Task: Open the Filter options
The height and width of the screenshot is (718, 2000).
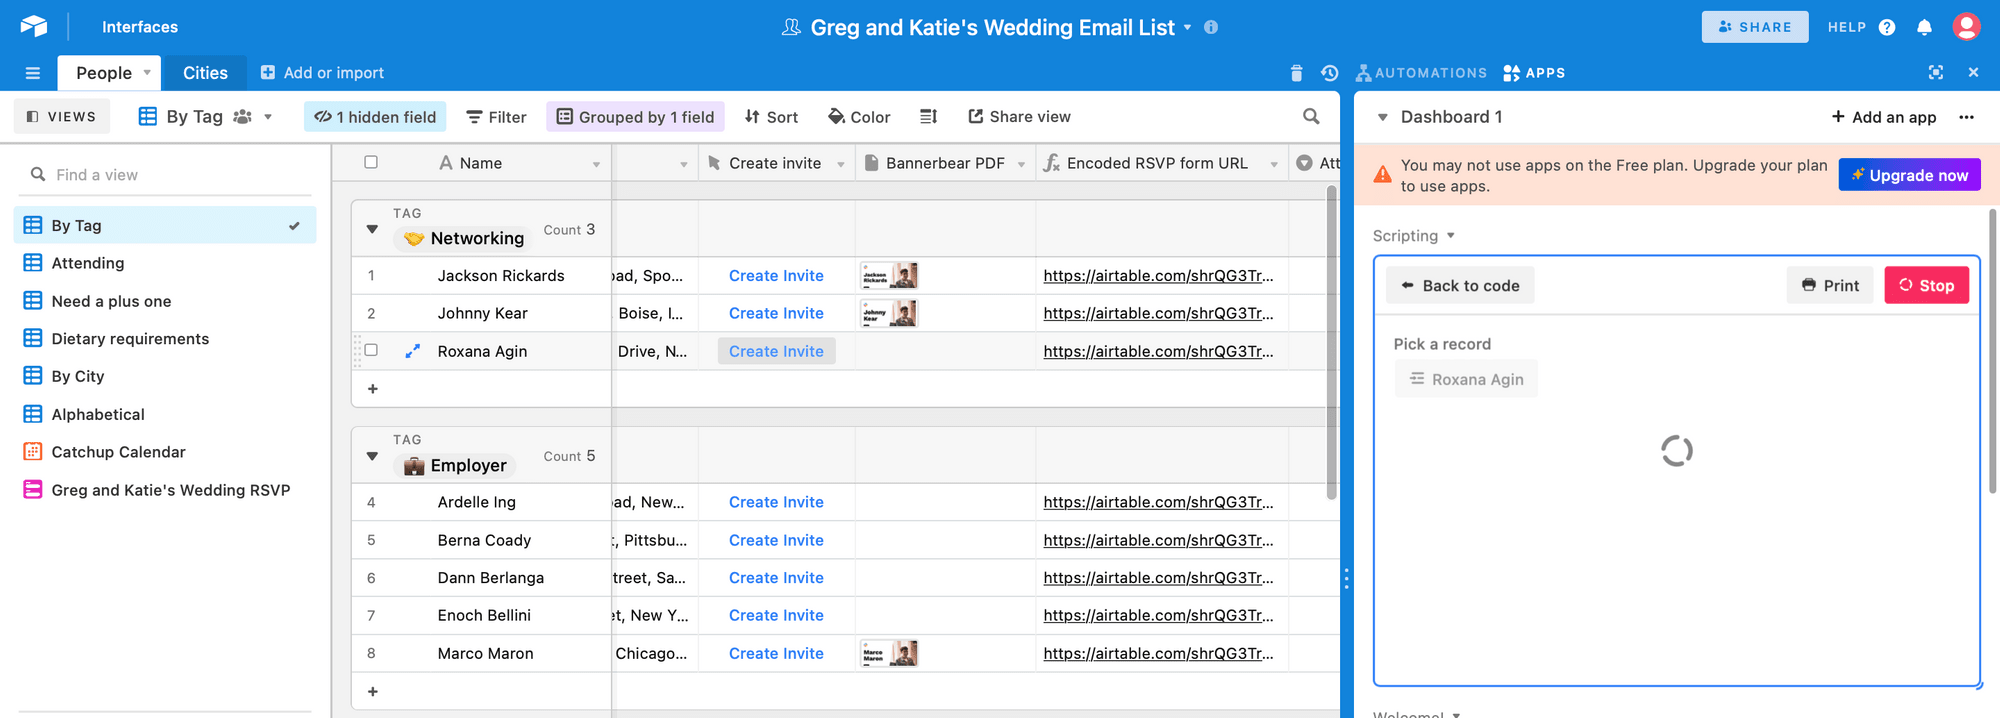Action: [x=496, y=117]
